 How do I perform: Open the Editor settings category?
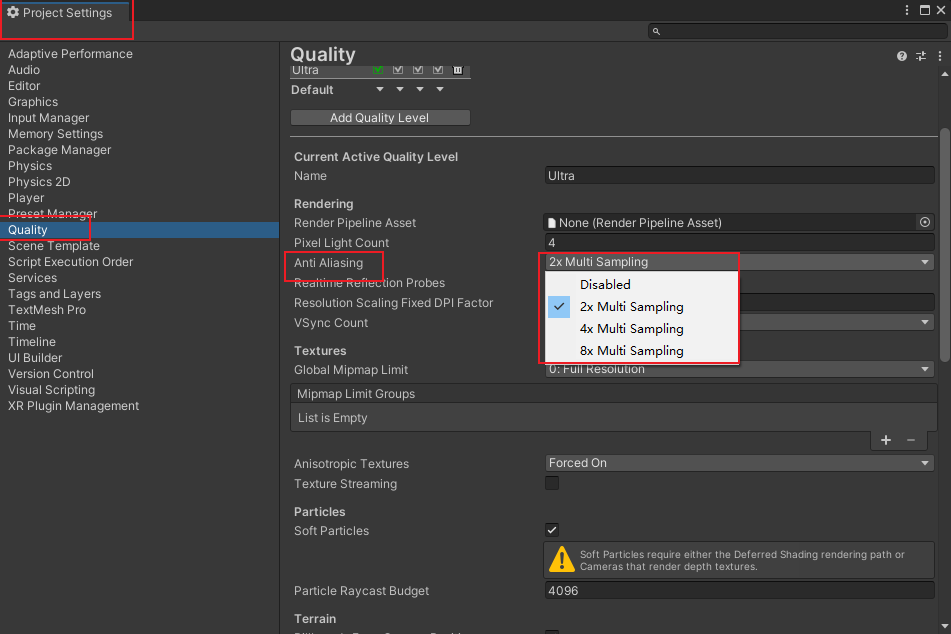[x=24, y=86]
